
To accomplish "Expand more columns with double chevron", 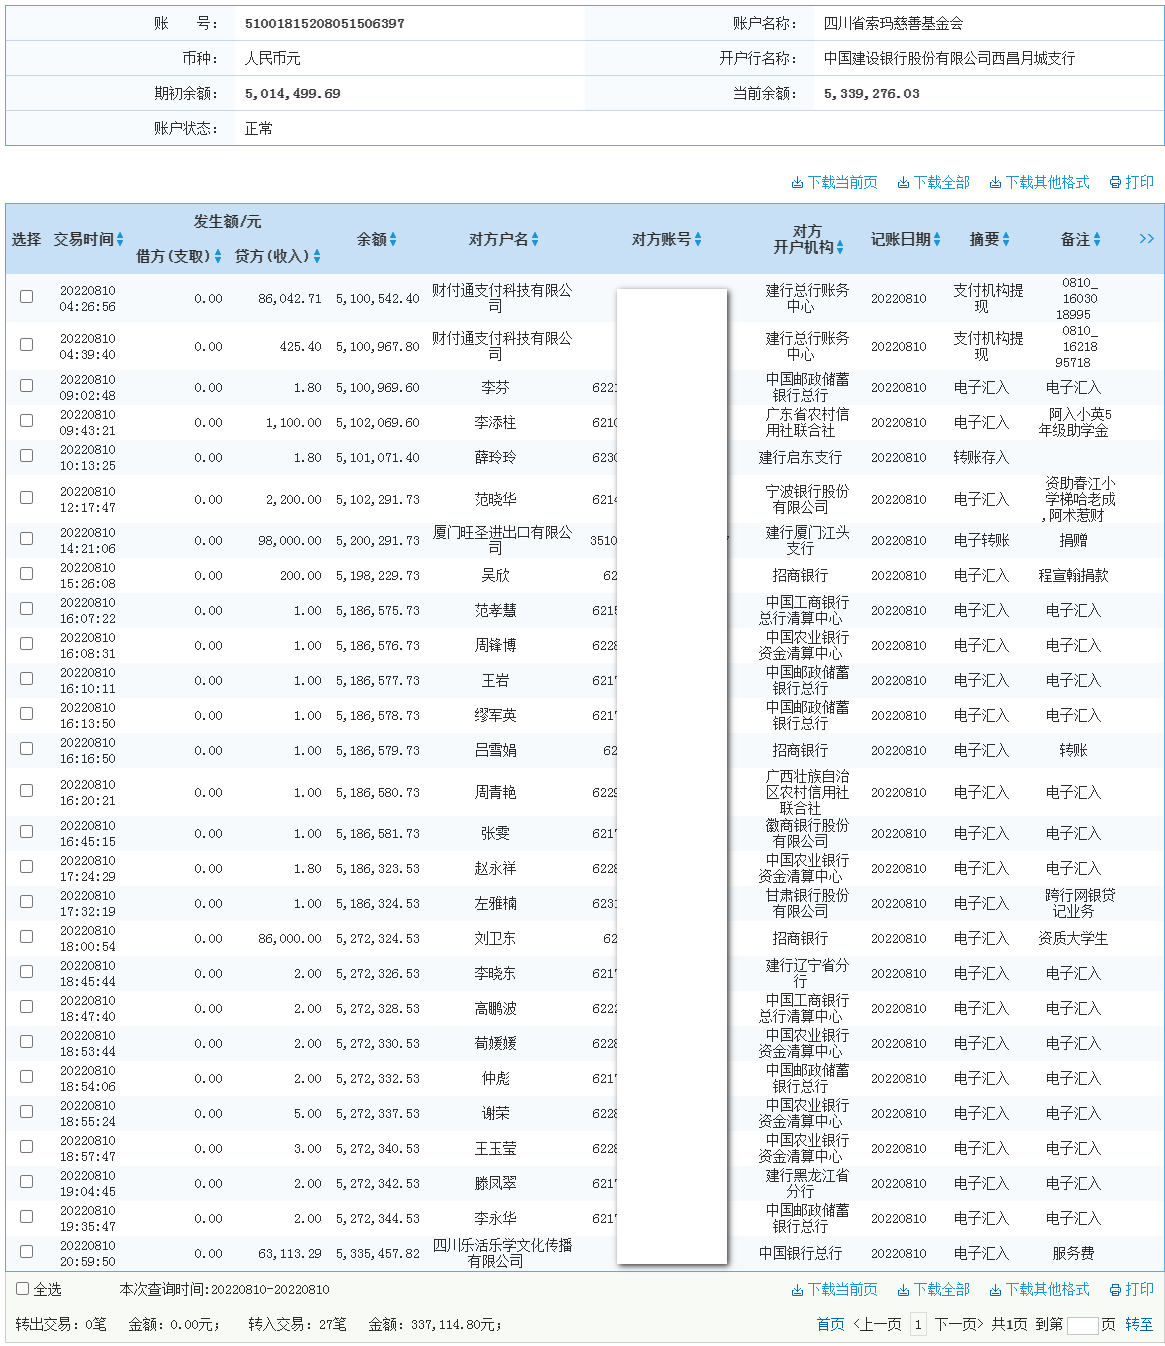I will (1146, 239).
